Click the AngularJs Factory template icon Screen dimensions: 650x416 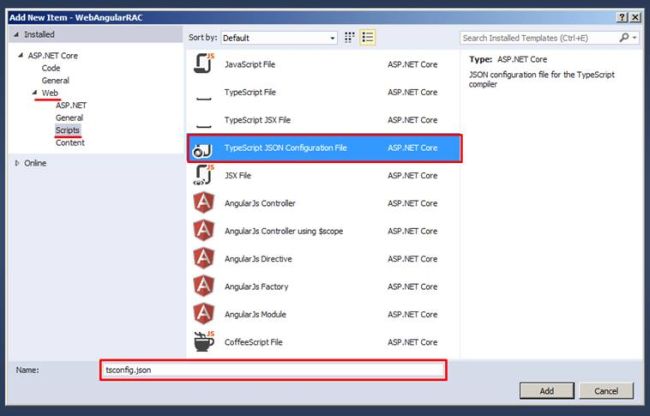pos(204,286)
